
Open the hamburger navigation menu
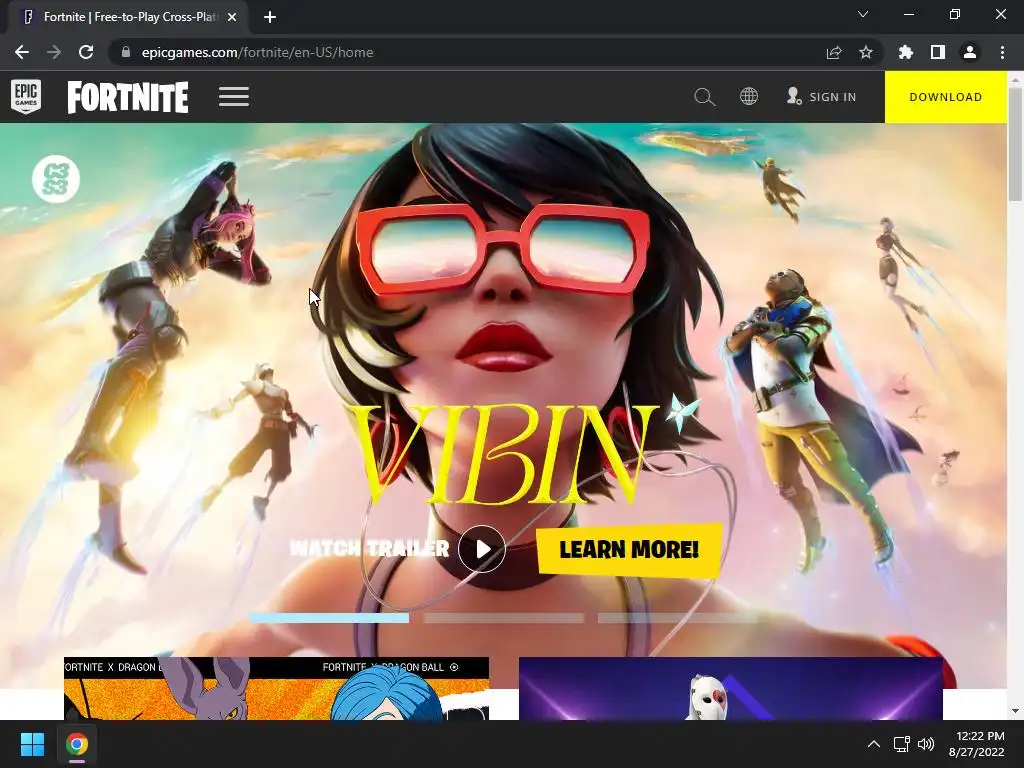click(234, 97)
